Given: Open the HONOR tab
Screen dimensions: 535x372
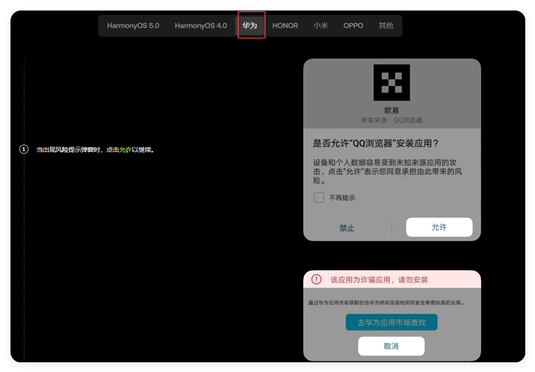Looking at the screenshot, I should 285,26.
